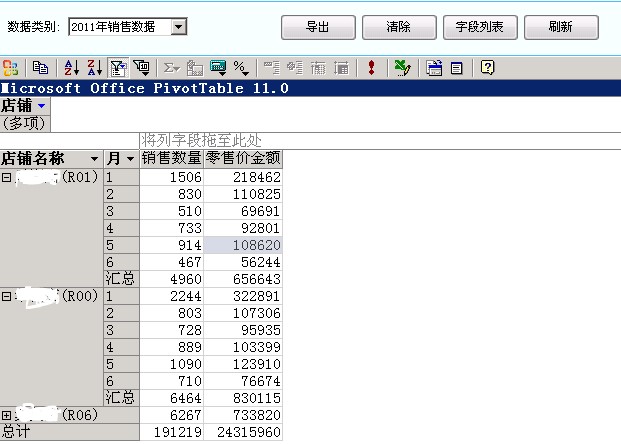This screenshot has height=444, width=621.
Task: Select cell value 107306
Action: [x=243, y=313]
